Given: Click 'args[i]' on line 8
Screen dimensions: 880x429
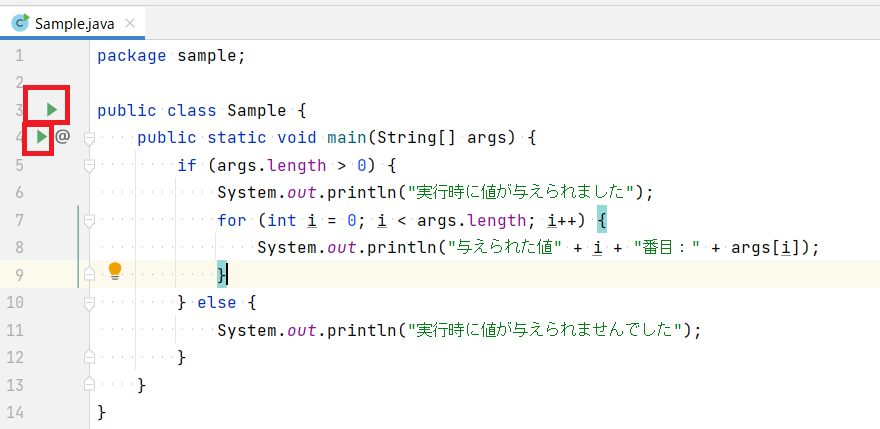Looking at the screenshot, I should [767, 248].
